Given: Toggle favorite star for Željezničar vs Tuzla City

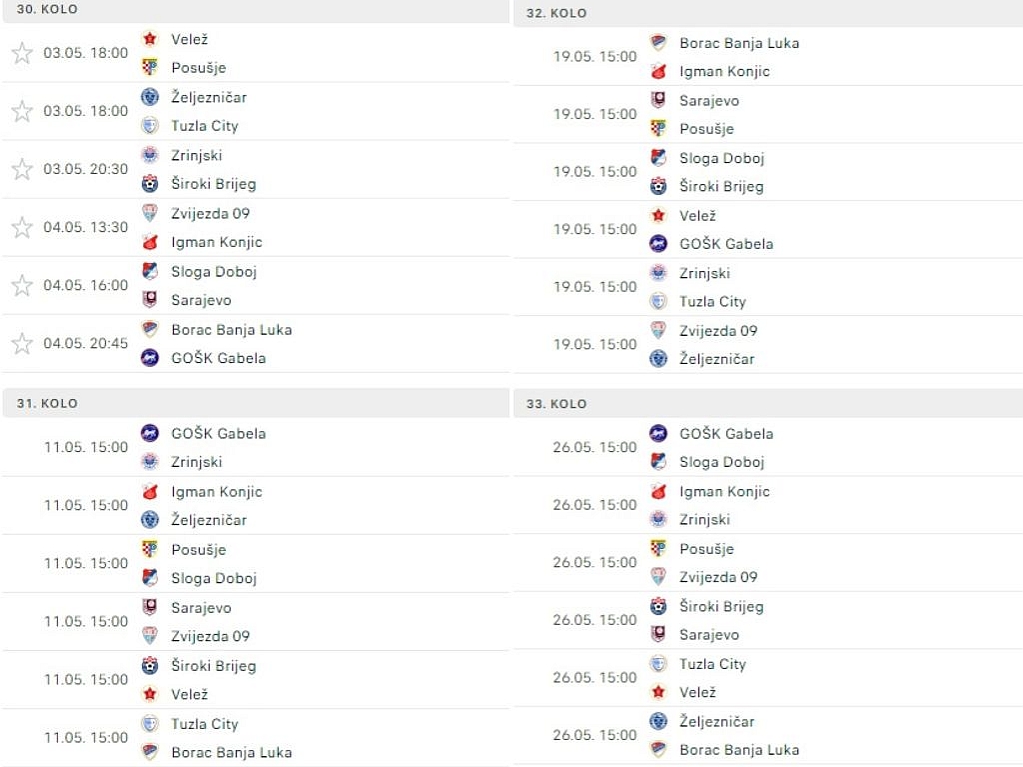Looking at the screenshot, I should 22,111.
